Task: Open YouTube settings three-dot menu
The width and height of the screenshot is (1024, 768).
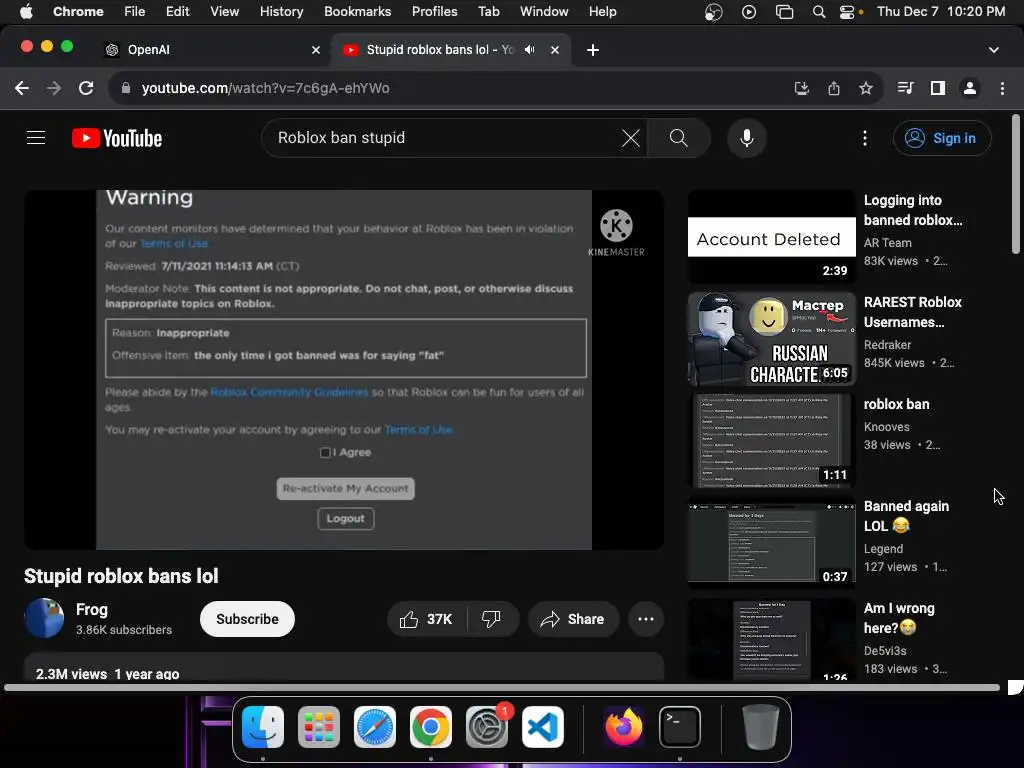Action: coord(865,138)
